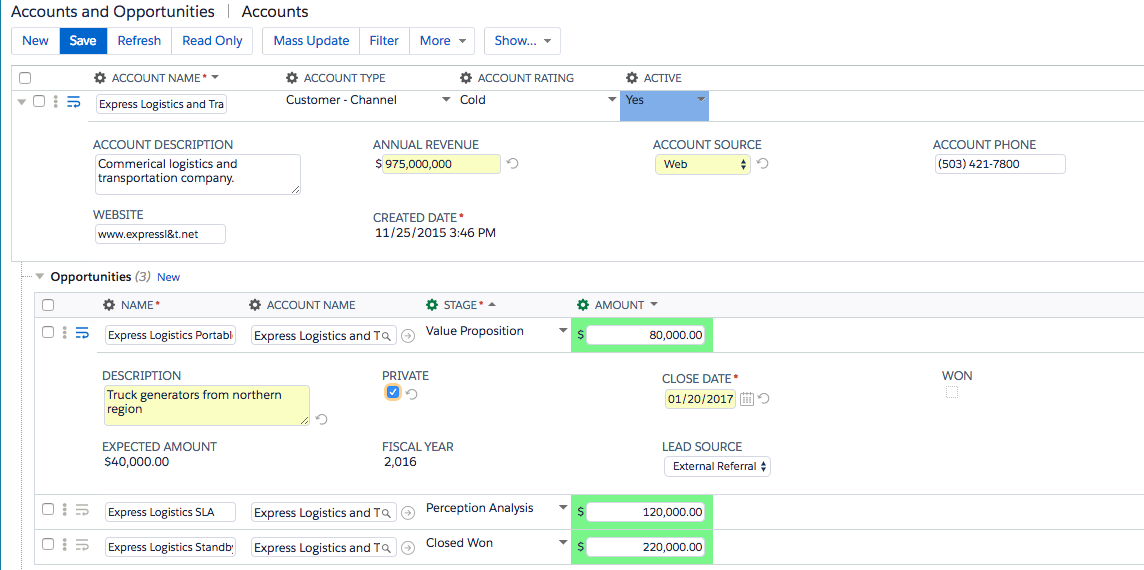
Task: Tick the select-all checkbox in Accounts header
Action: coord(25,78)
